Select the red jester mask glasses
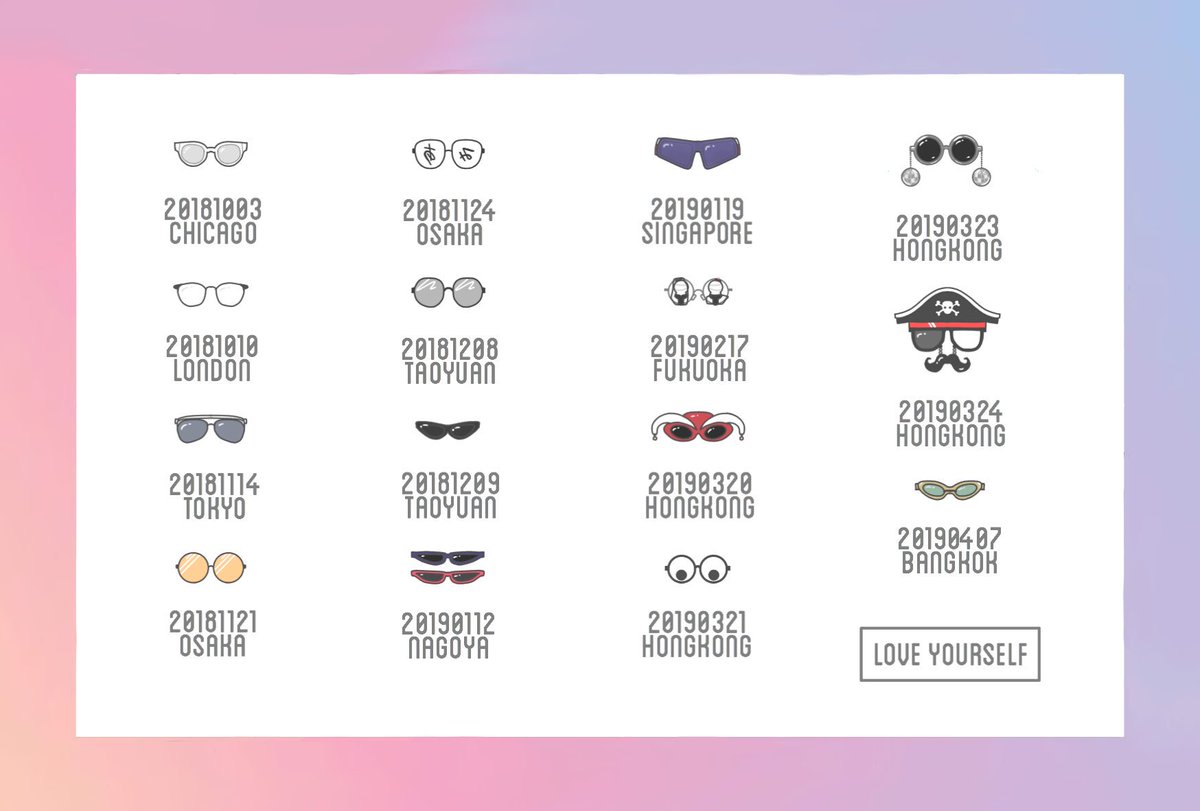The width and height of the screenshot is (1200, 811). point(699,428)
